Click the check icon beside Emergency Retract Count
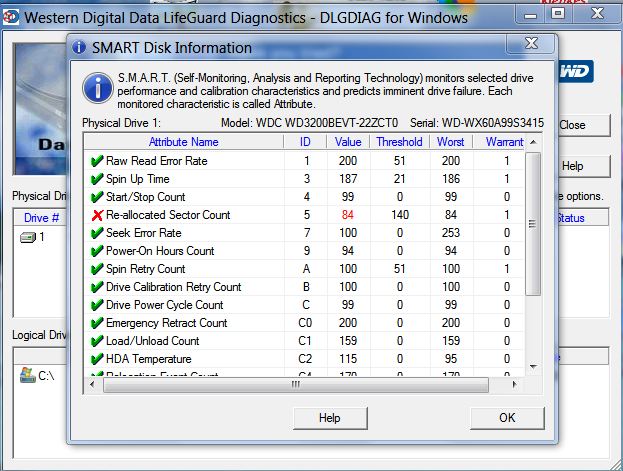Image resolution: width=623 pixels, height=471 pixels. (x=97, y=323)
